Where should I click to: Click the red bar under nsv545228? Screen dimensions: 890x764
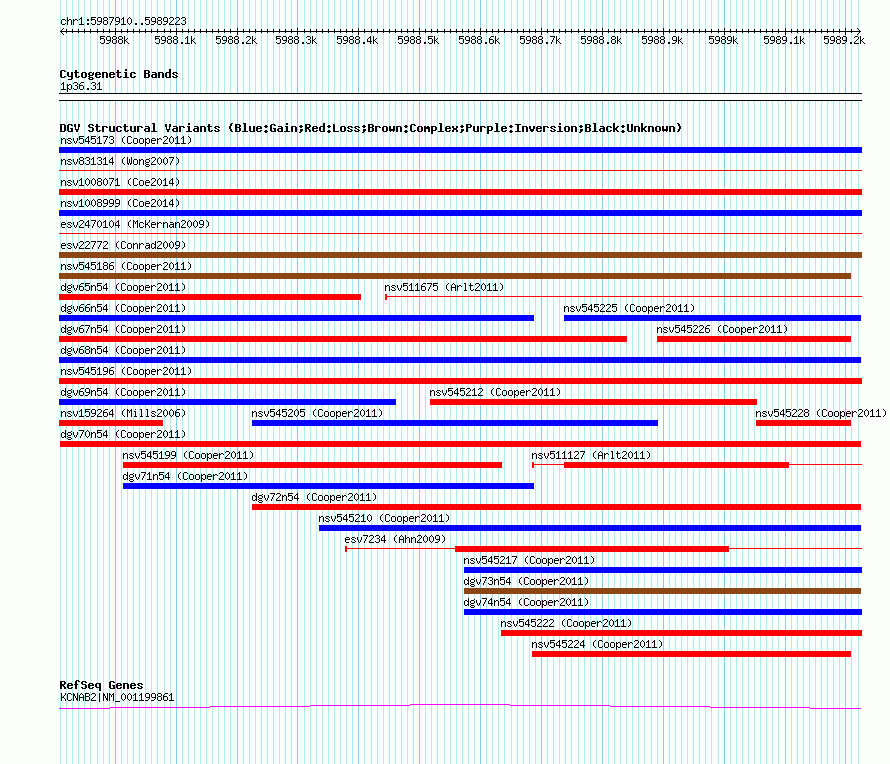pos(803,423)
